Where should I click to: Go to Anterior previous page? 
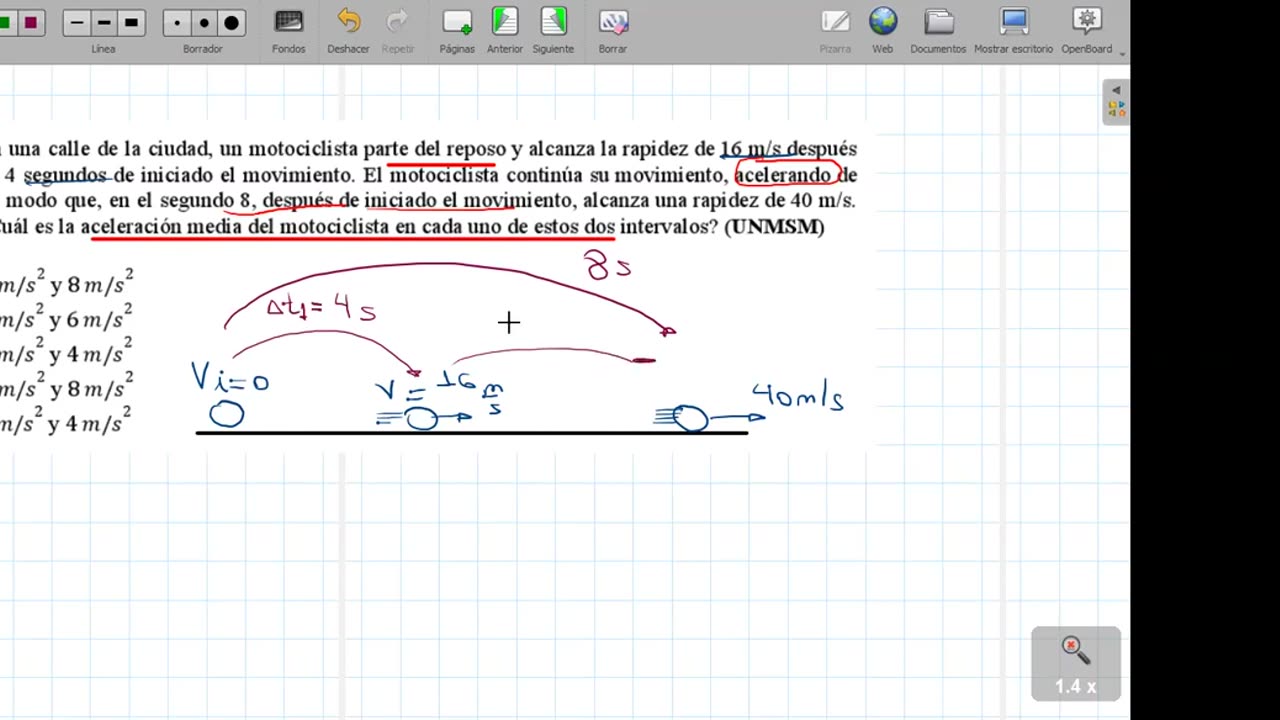click(x=505, y=22)
